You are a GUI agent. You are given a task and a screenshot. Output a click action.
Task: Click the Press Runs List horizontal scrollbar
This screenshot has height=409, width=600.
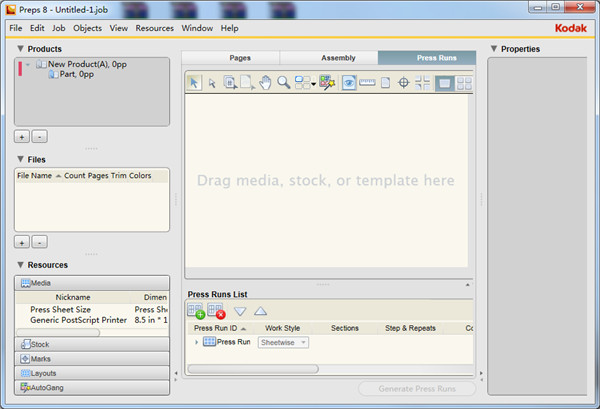pyautogui.click(x=253, y=369)
